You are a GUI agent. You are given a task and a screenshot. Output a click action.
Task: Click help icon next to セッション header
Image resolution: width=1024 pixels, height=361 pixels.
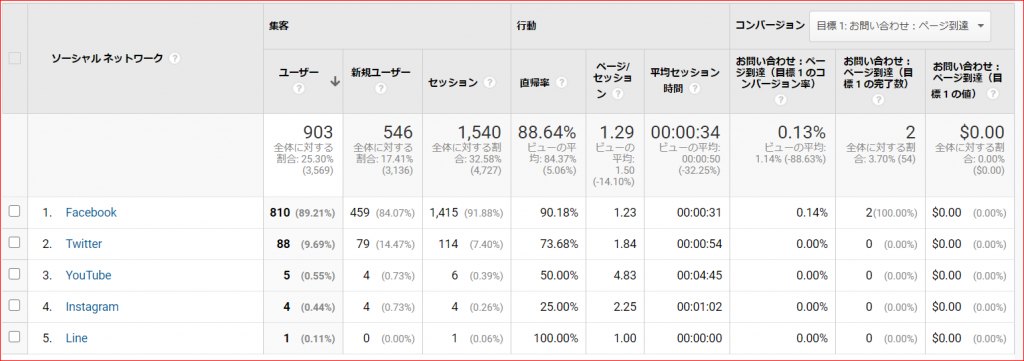click(489, 83)
